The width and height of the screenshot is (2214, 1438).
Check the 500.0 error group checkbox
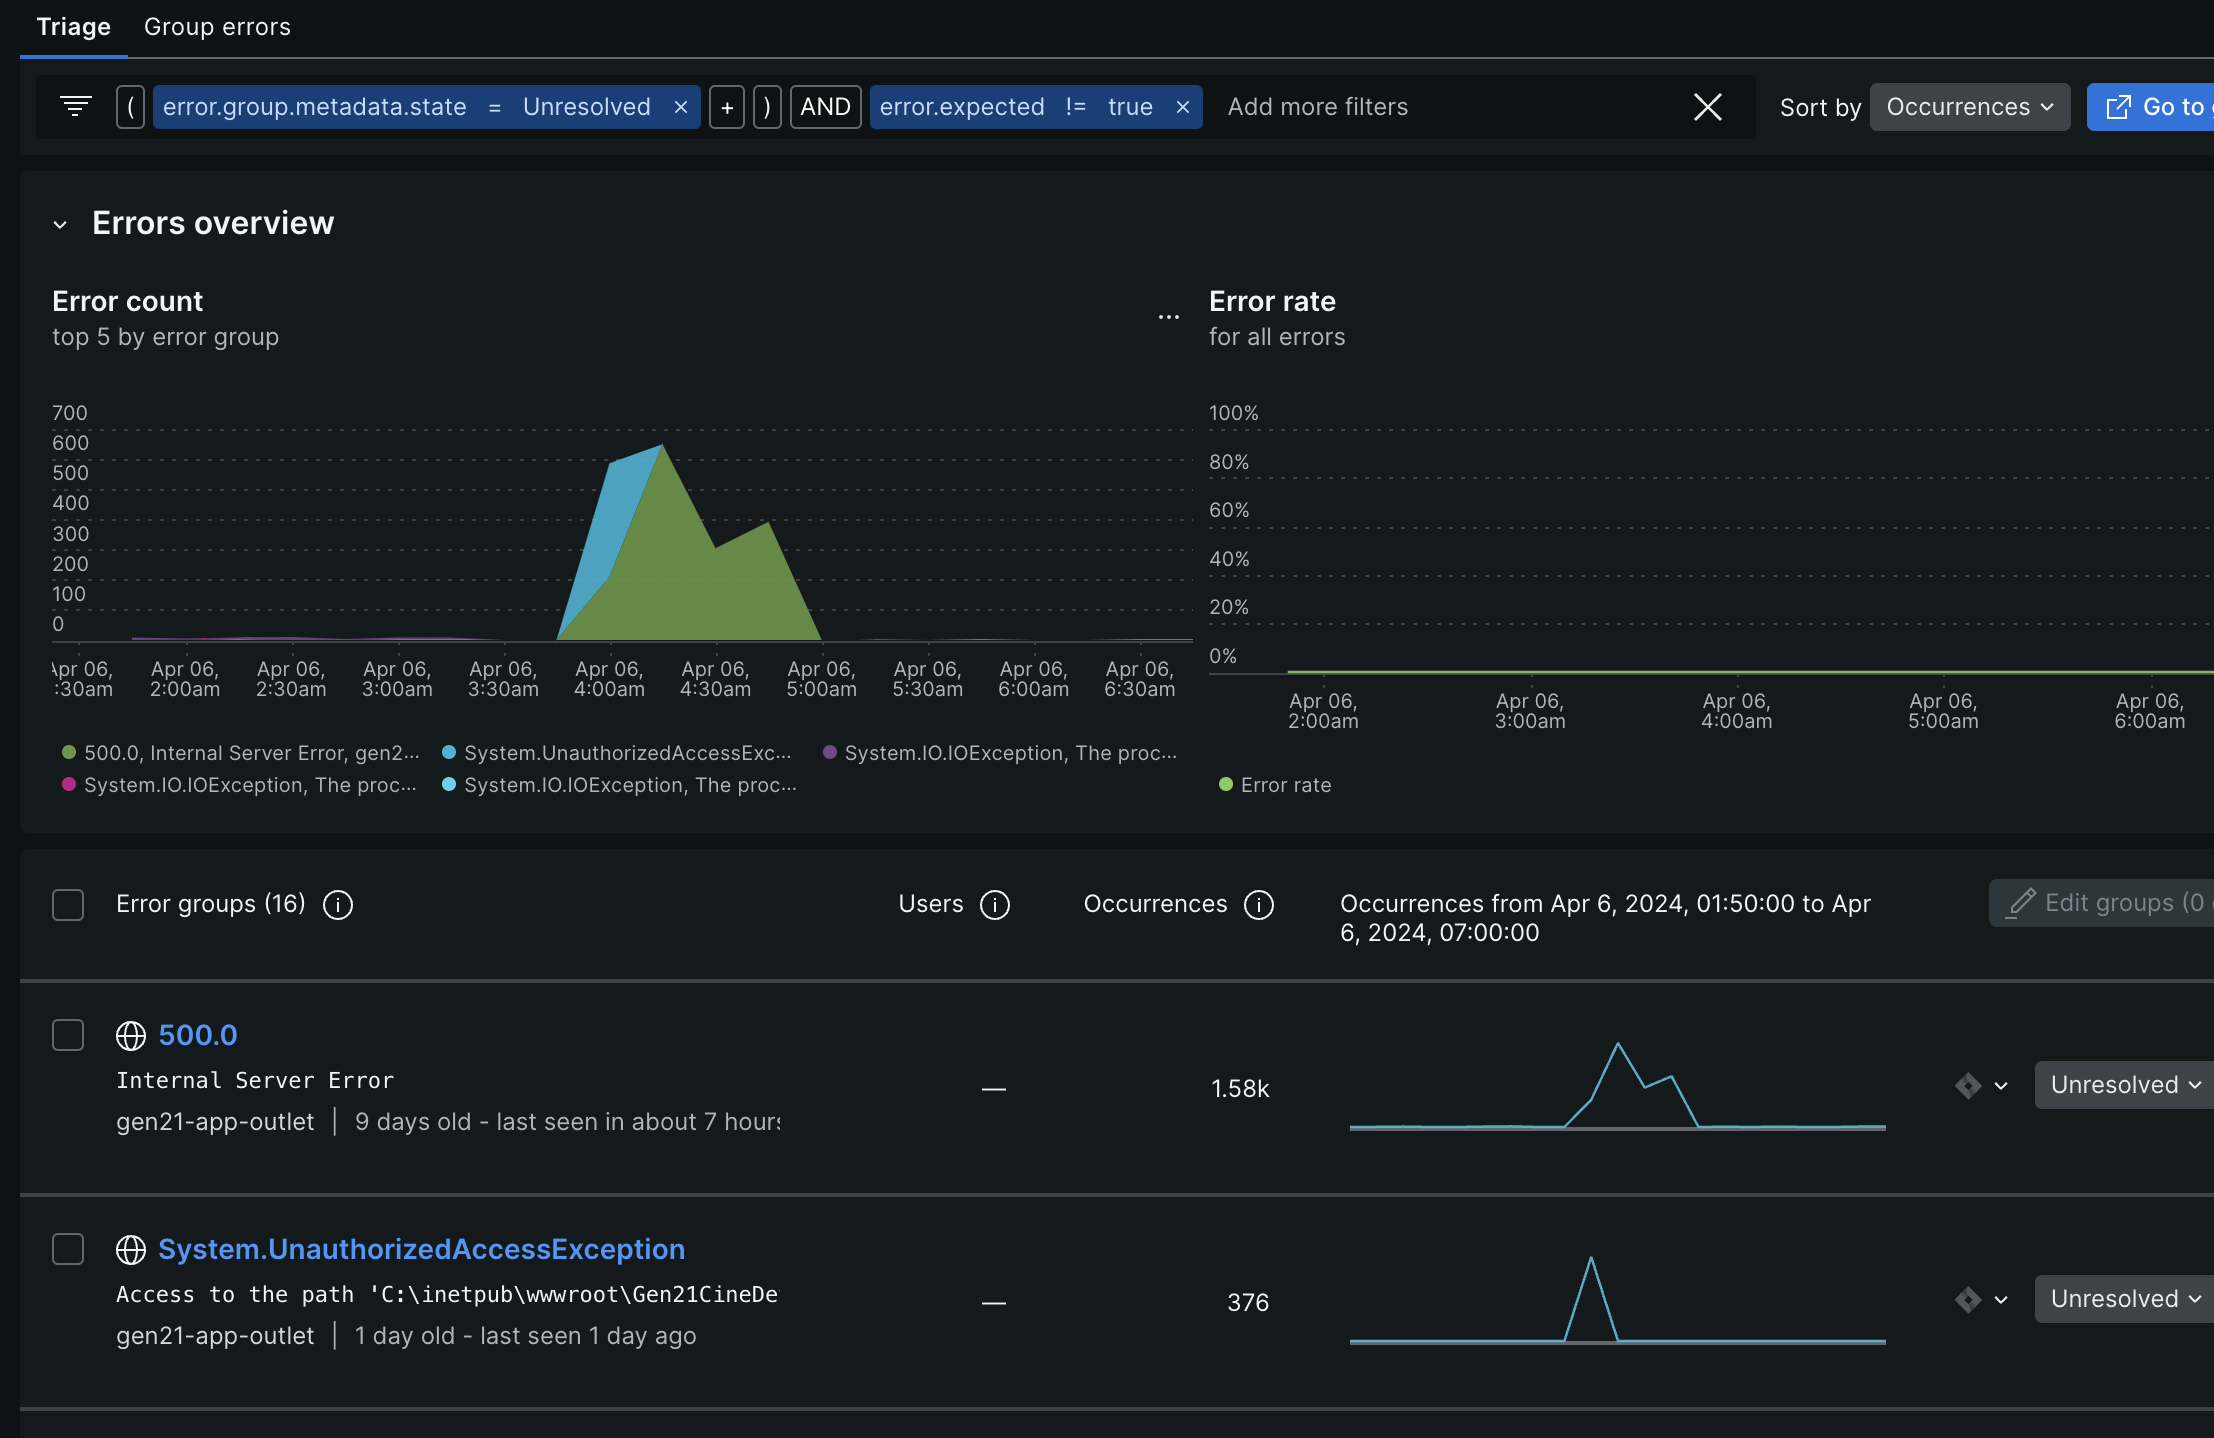(x=68, y=1035)
